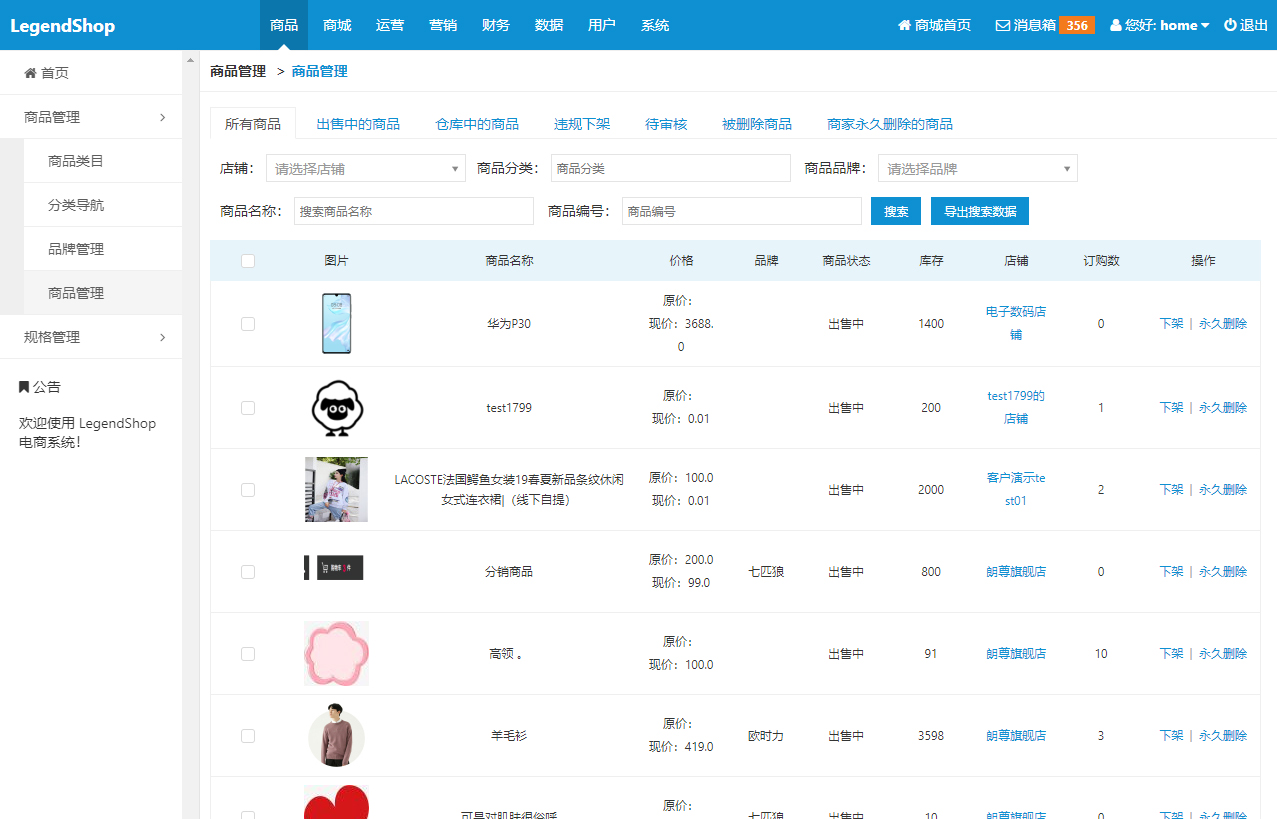The image size is (1277, 819).
Task: Switch to the 违规下架 tab
Action: [x=582, y=124]
